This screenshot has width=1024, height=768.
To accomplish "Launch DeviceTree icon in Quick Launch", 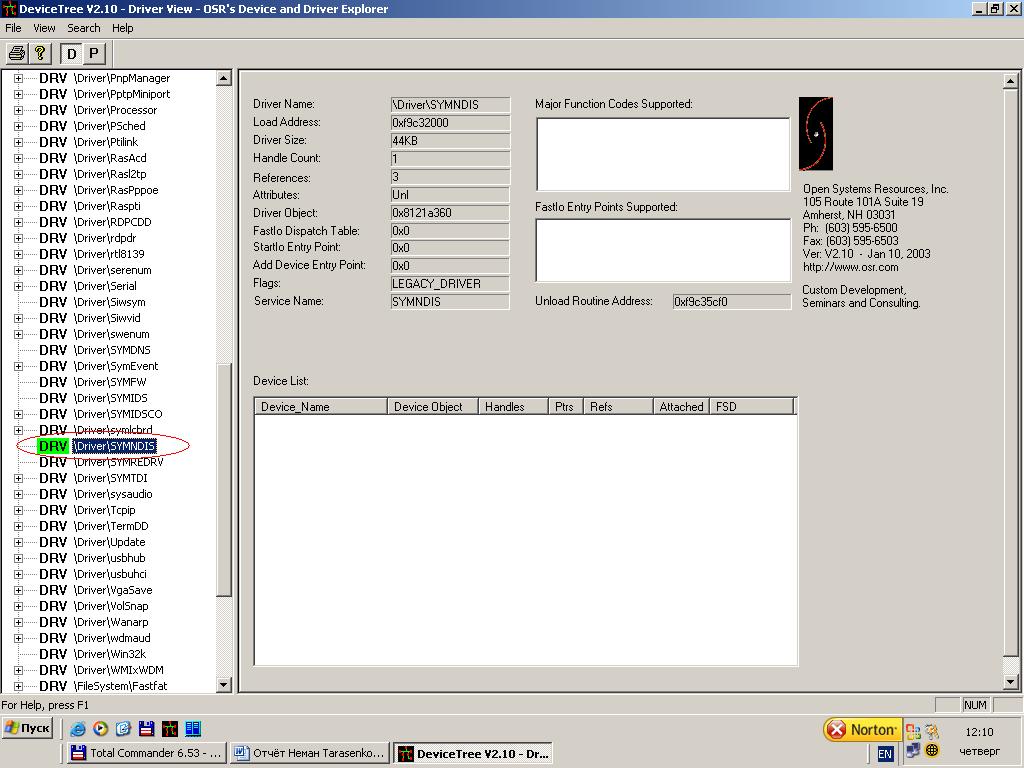I will point(170,728).
